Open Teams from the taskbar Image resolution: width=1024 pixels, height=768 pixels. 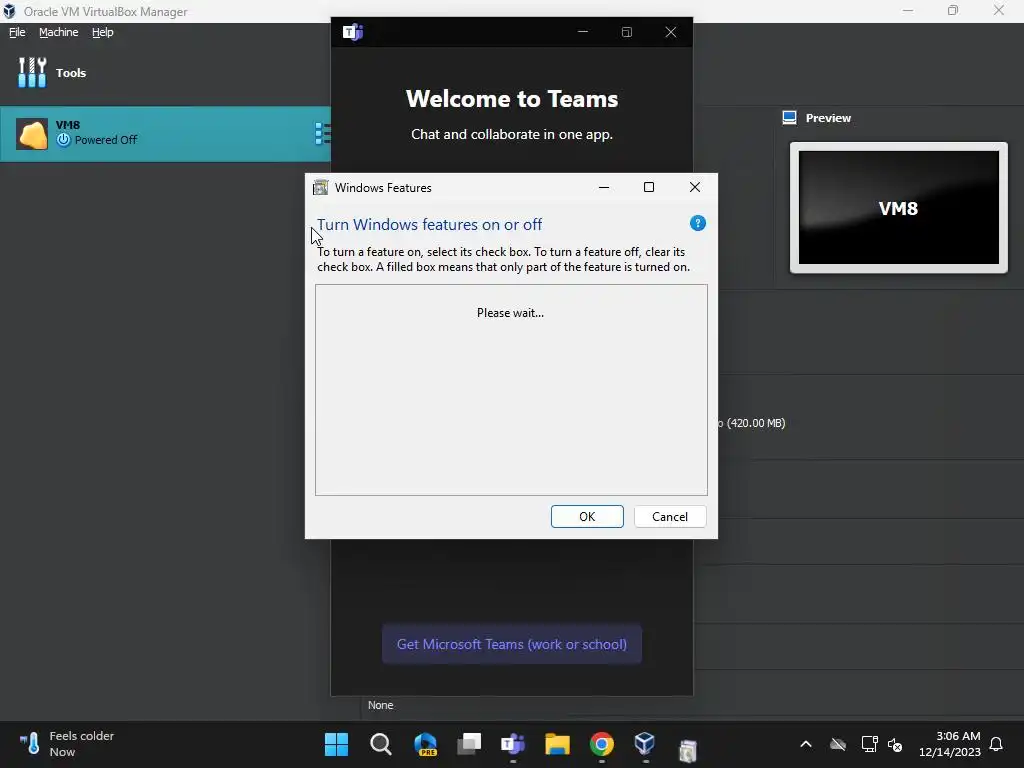point(513,744)
